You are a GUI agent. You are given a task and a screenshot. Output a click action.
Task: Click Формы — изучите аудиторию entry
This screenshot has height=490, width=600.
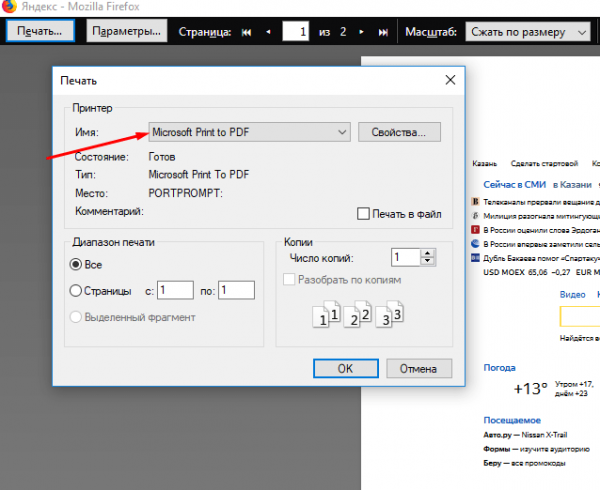[536, 449]
